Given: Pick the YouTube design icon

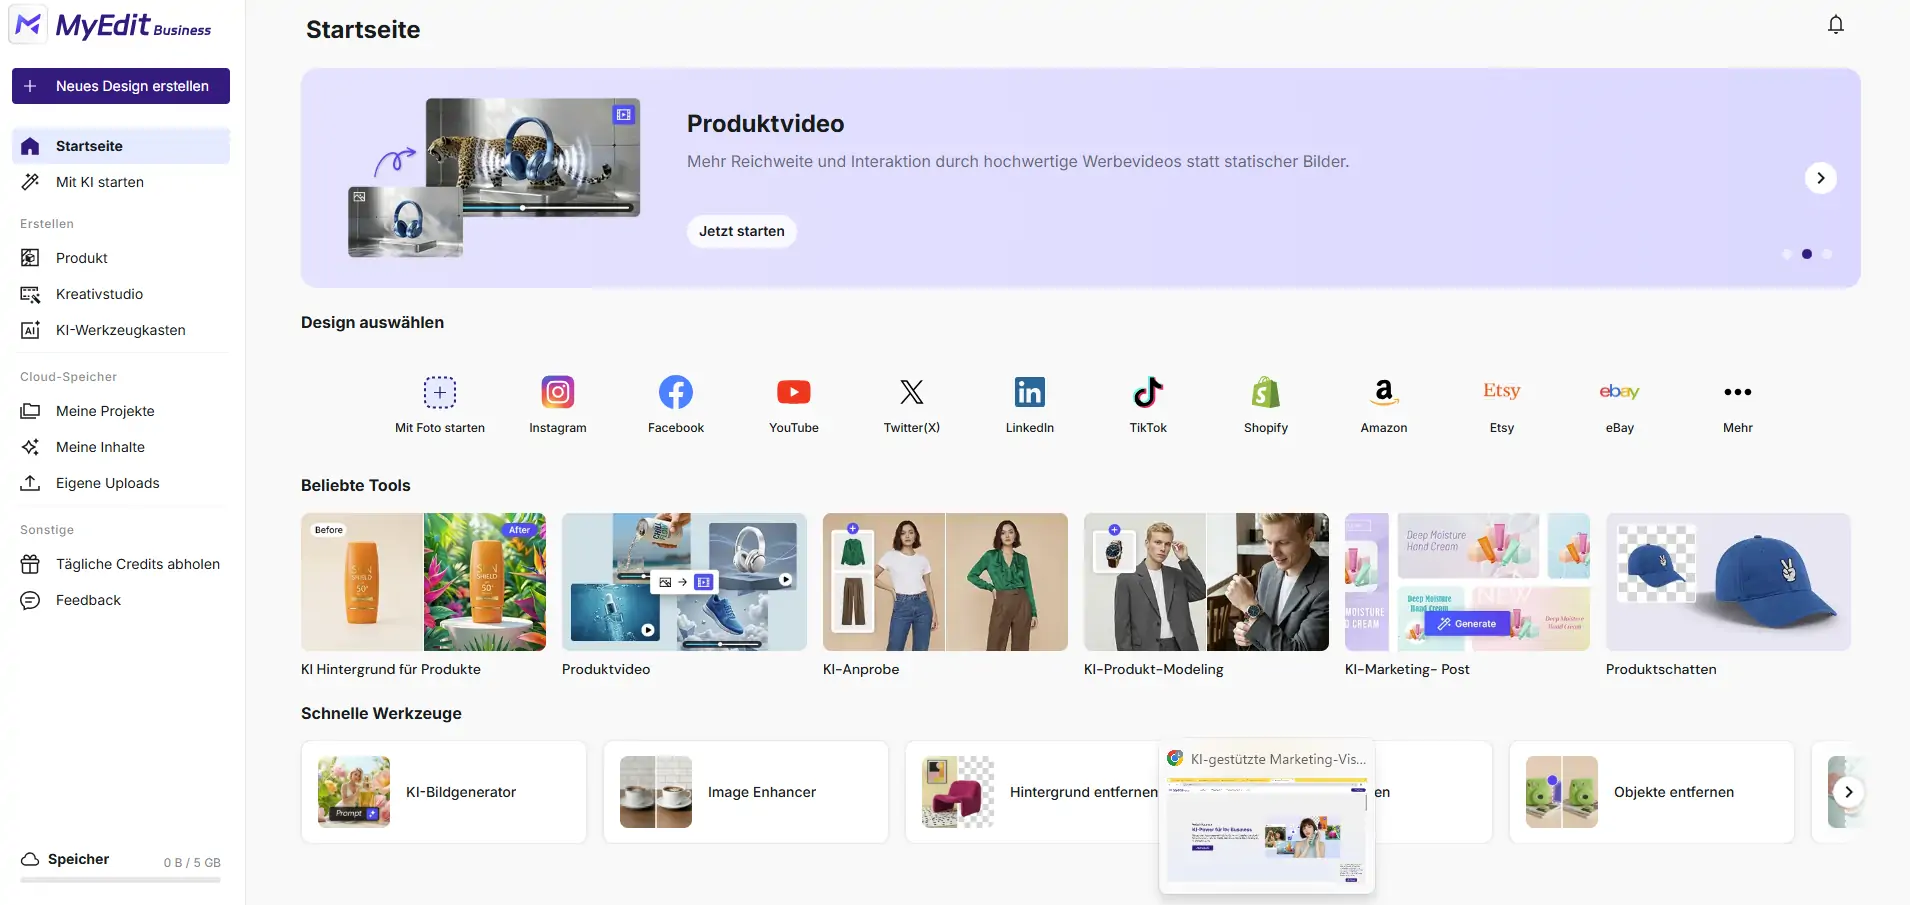Looking at the screenshot, I should [x=794, y=392].
